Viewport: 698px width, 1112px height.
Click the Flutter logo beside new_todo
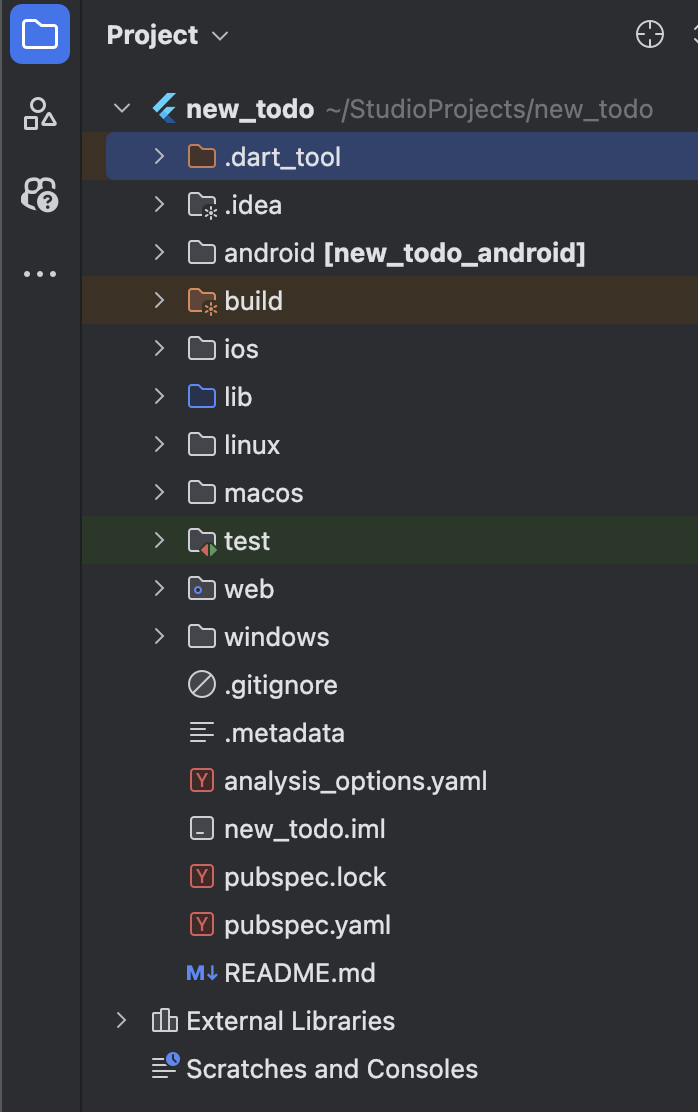coord(165,109)
